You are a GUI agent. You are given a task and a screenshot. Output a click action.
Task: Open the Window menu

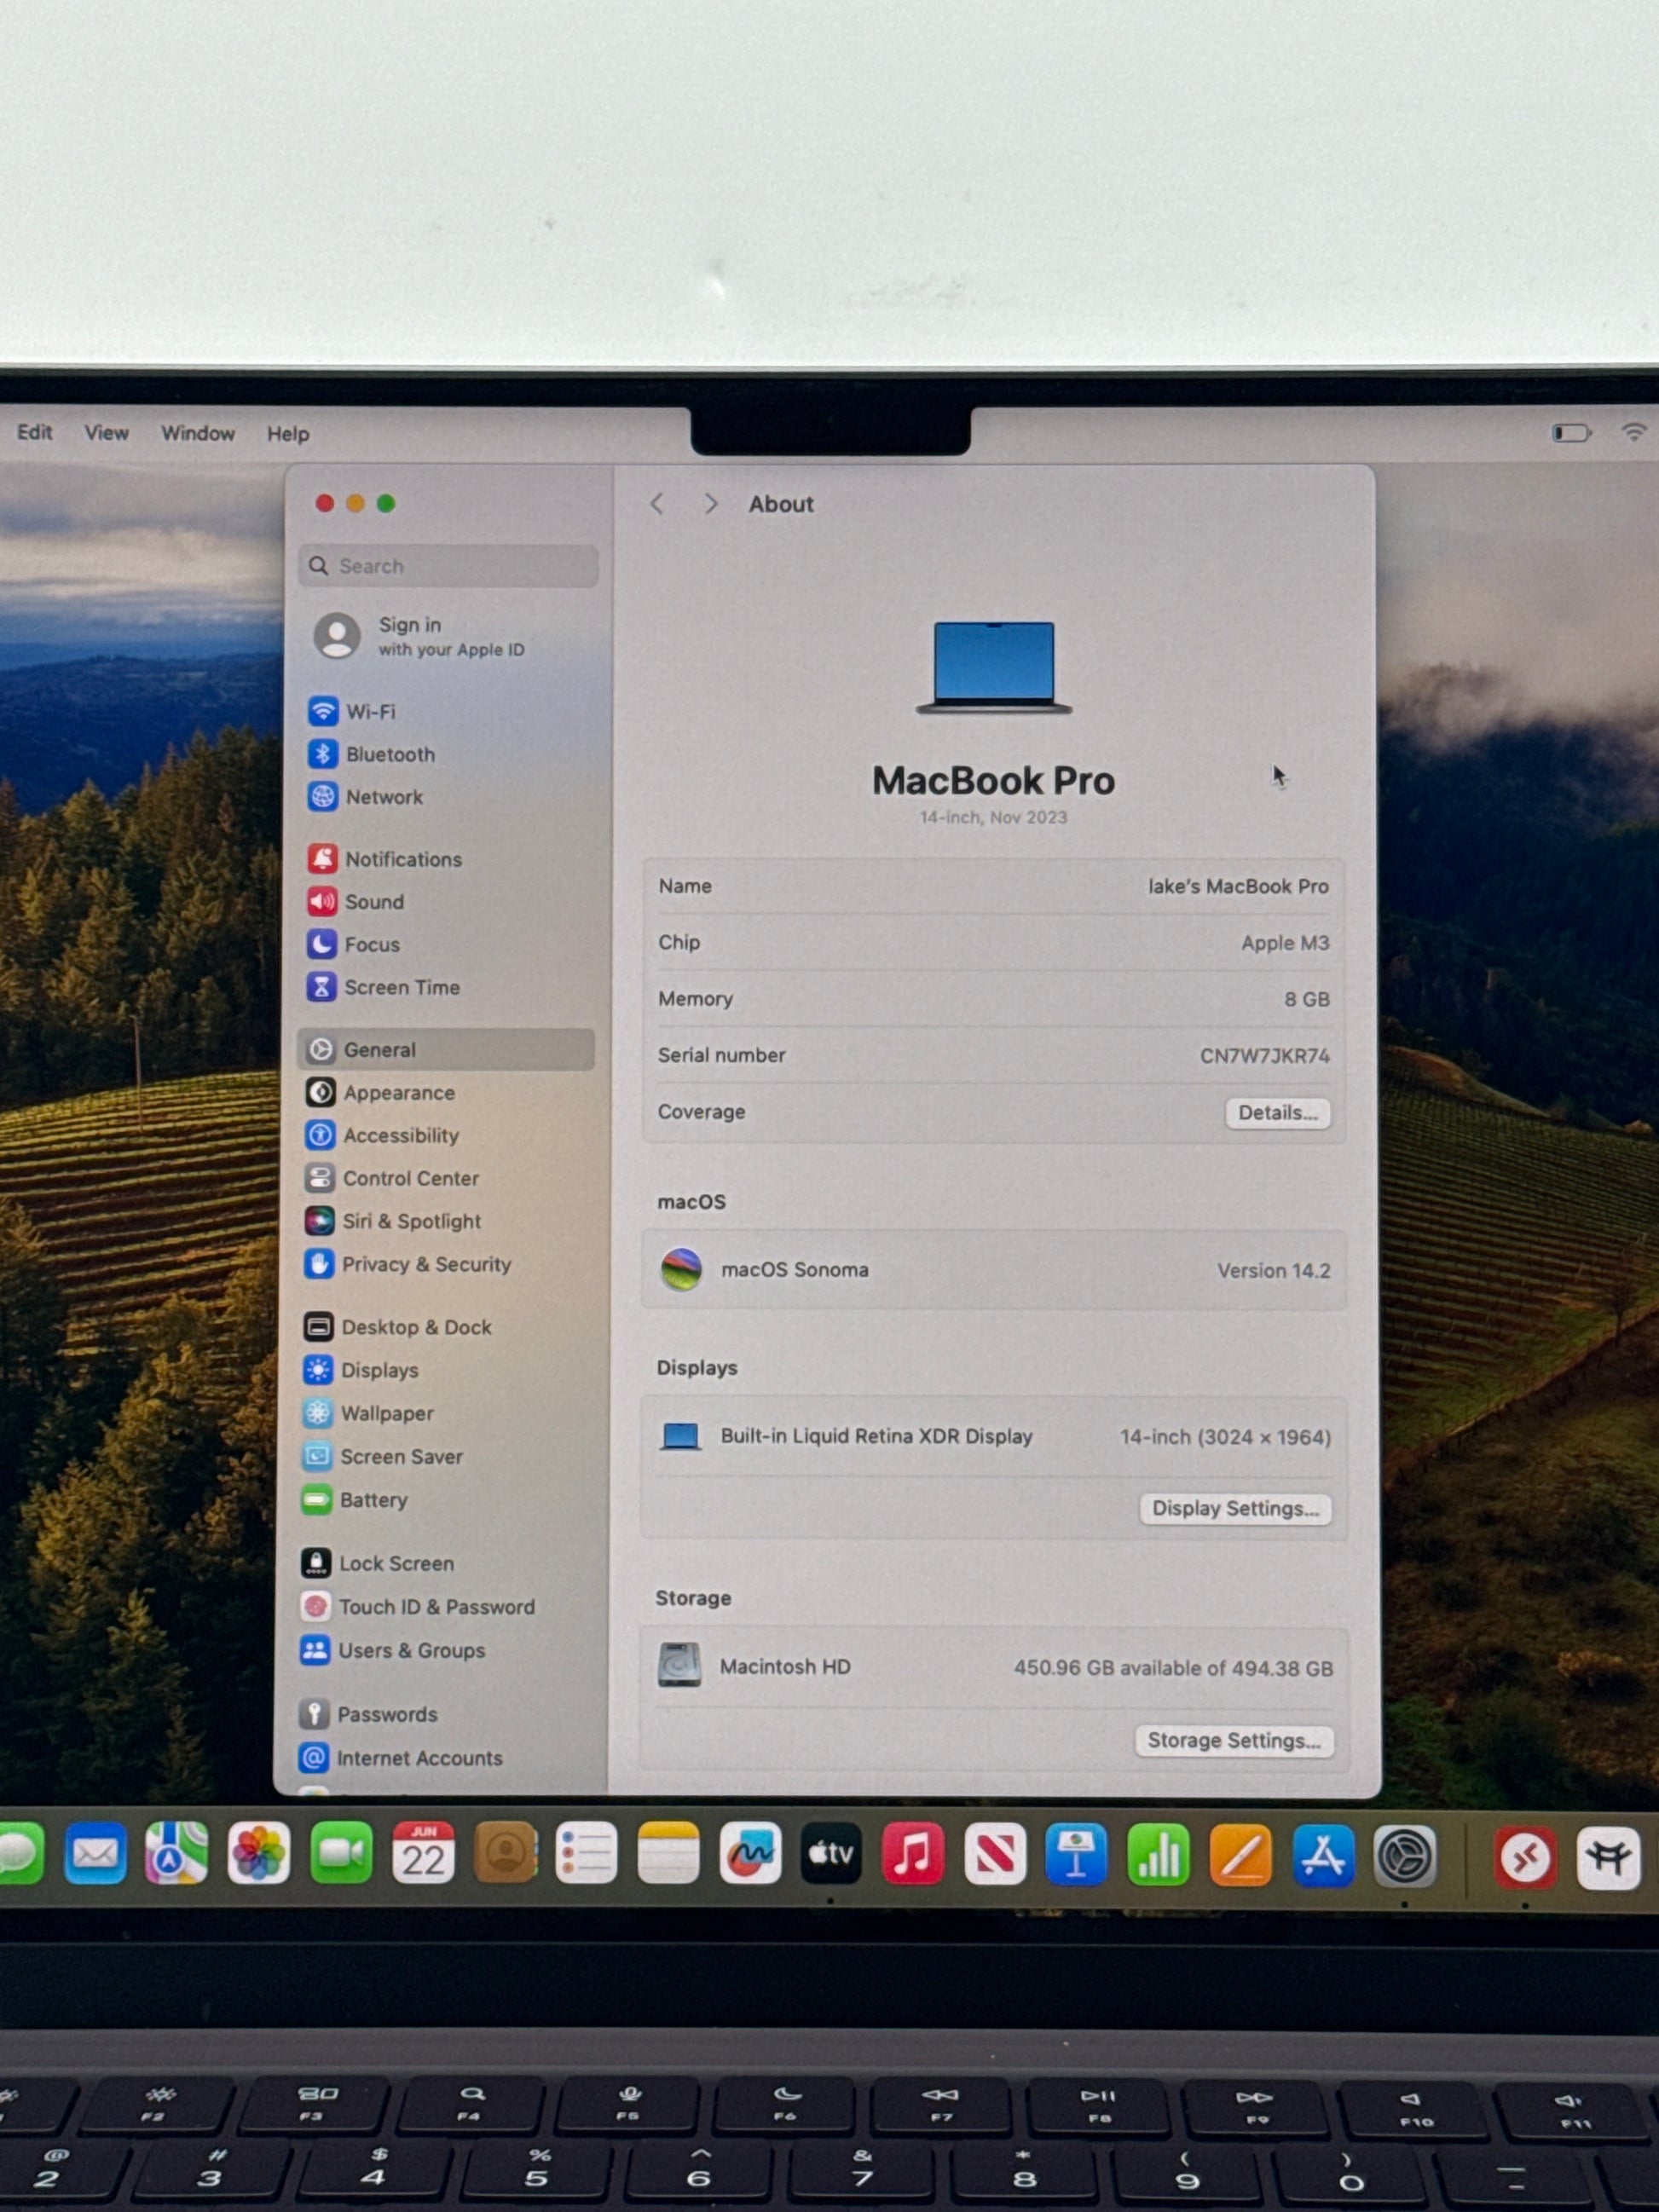(198, 433)
